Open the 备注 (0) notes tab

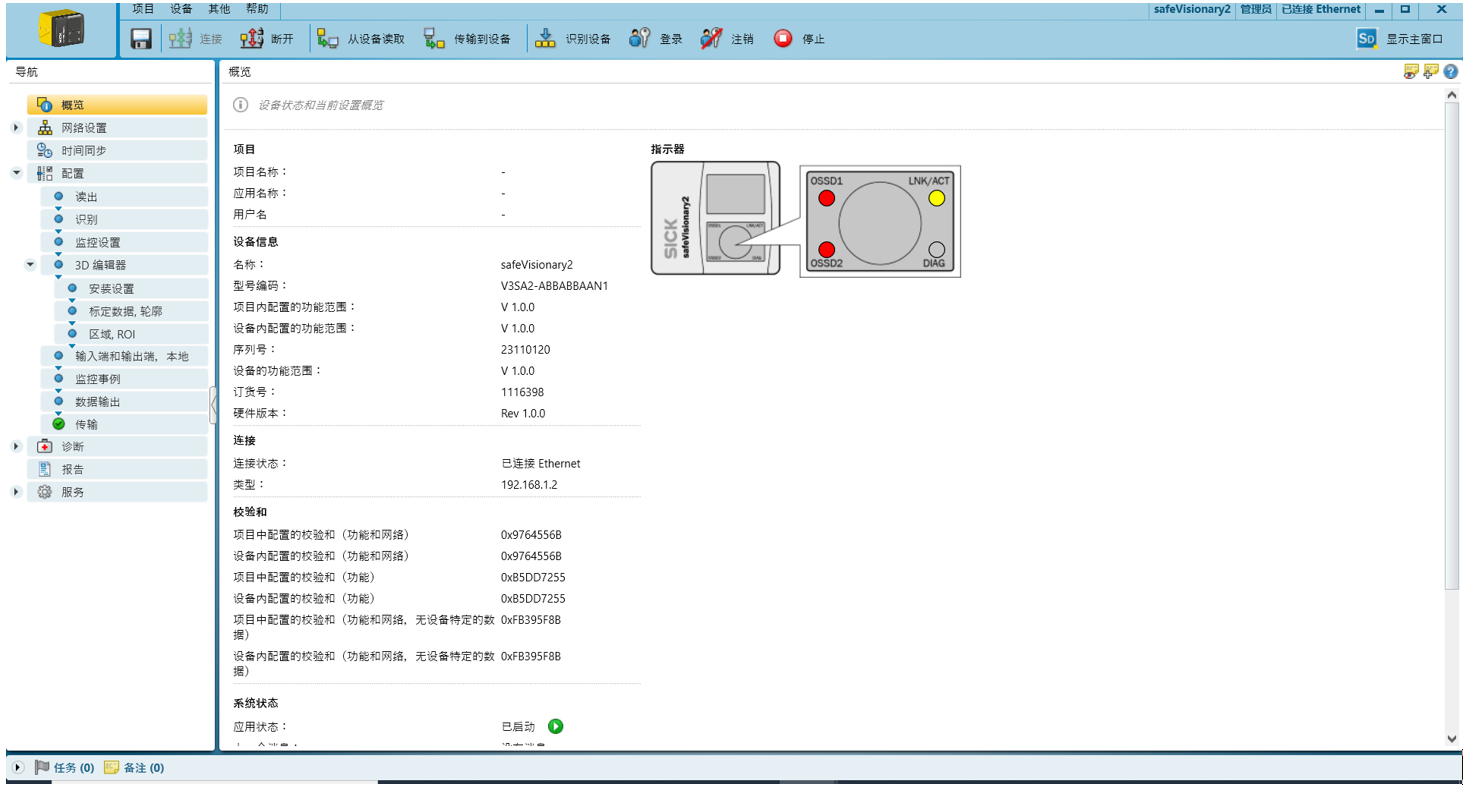[134, 768]
